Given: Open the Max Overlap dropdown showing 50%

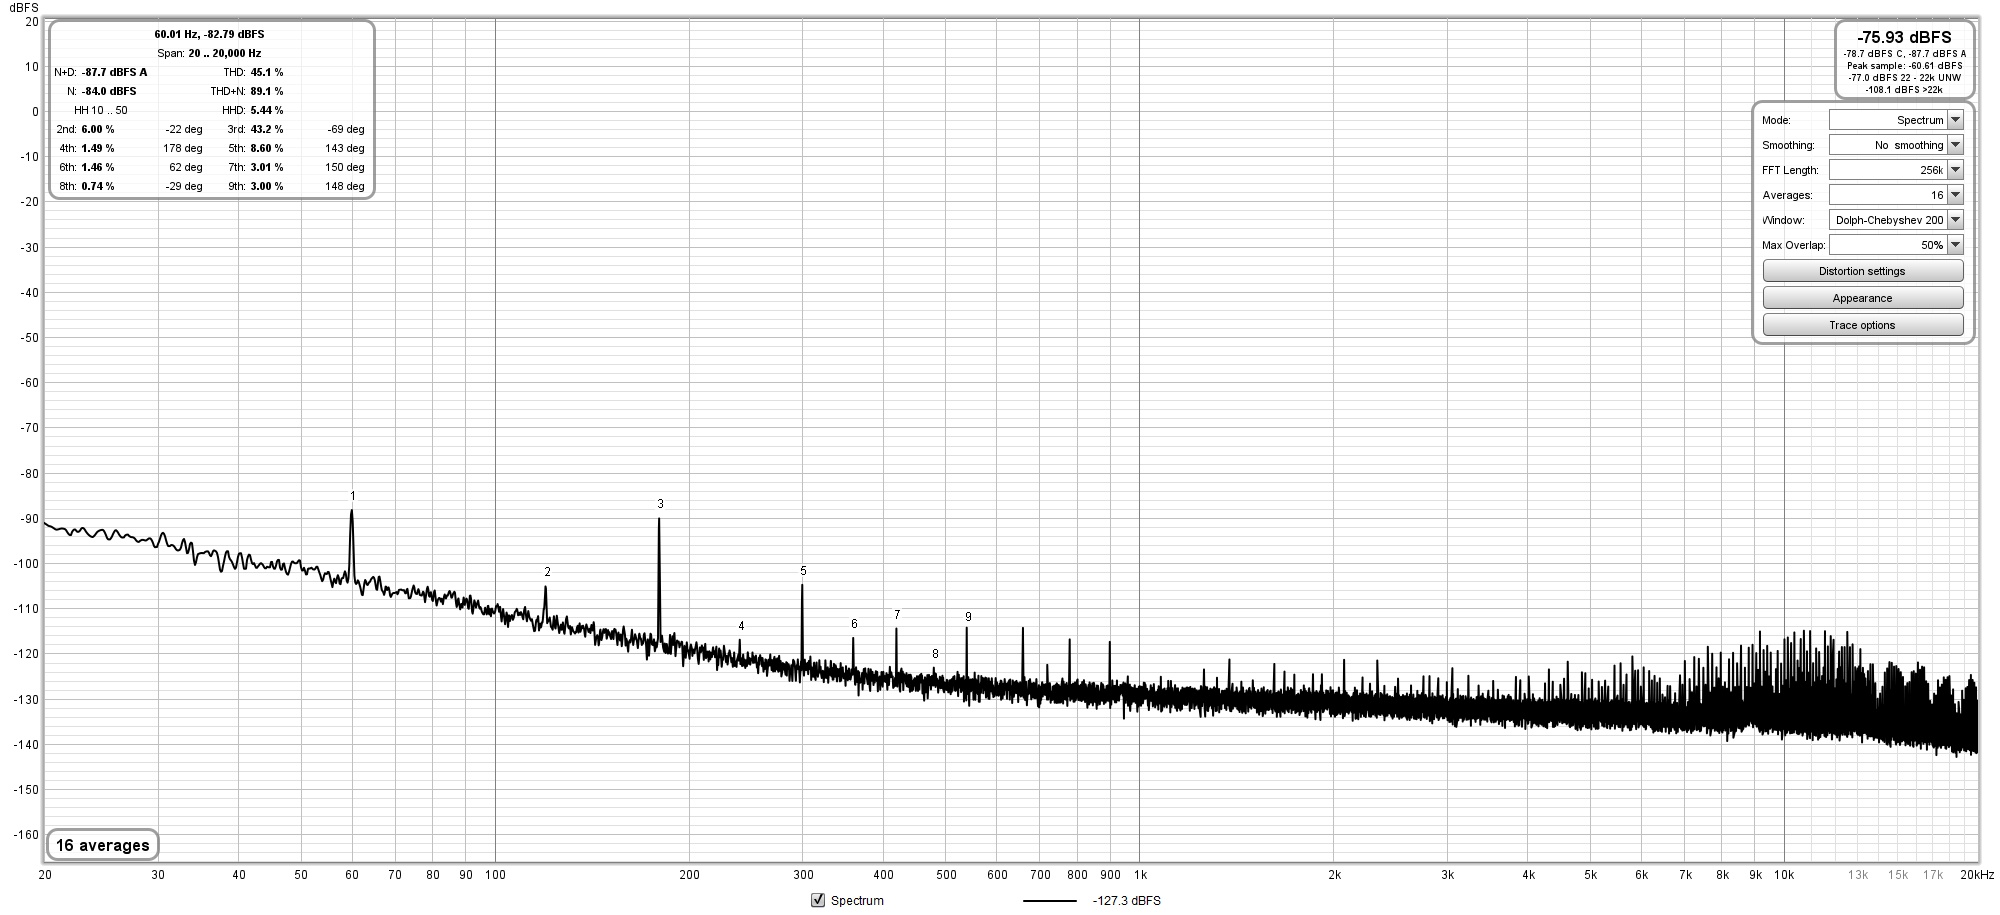Looking at the screenshot, I should pos(1896,245).
